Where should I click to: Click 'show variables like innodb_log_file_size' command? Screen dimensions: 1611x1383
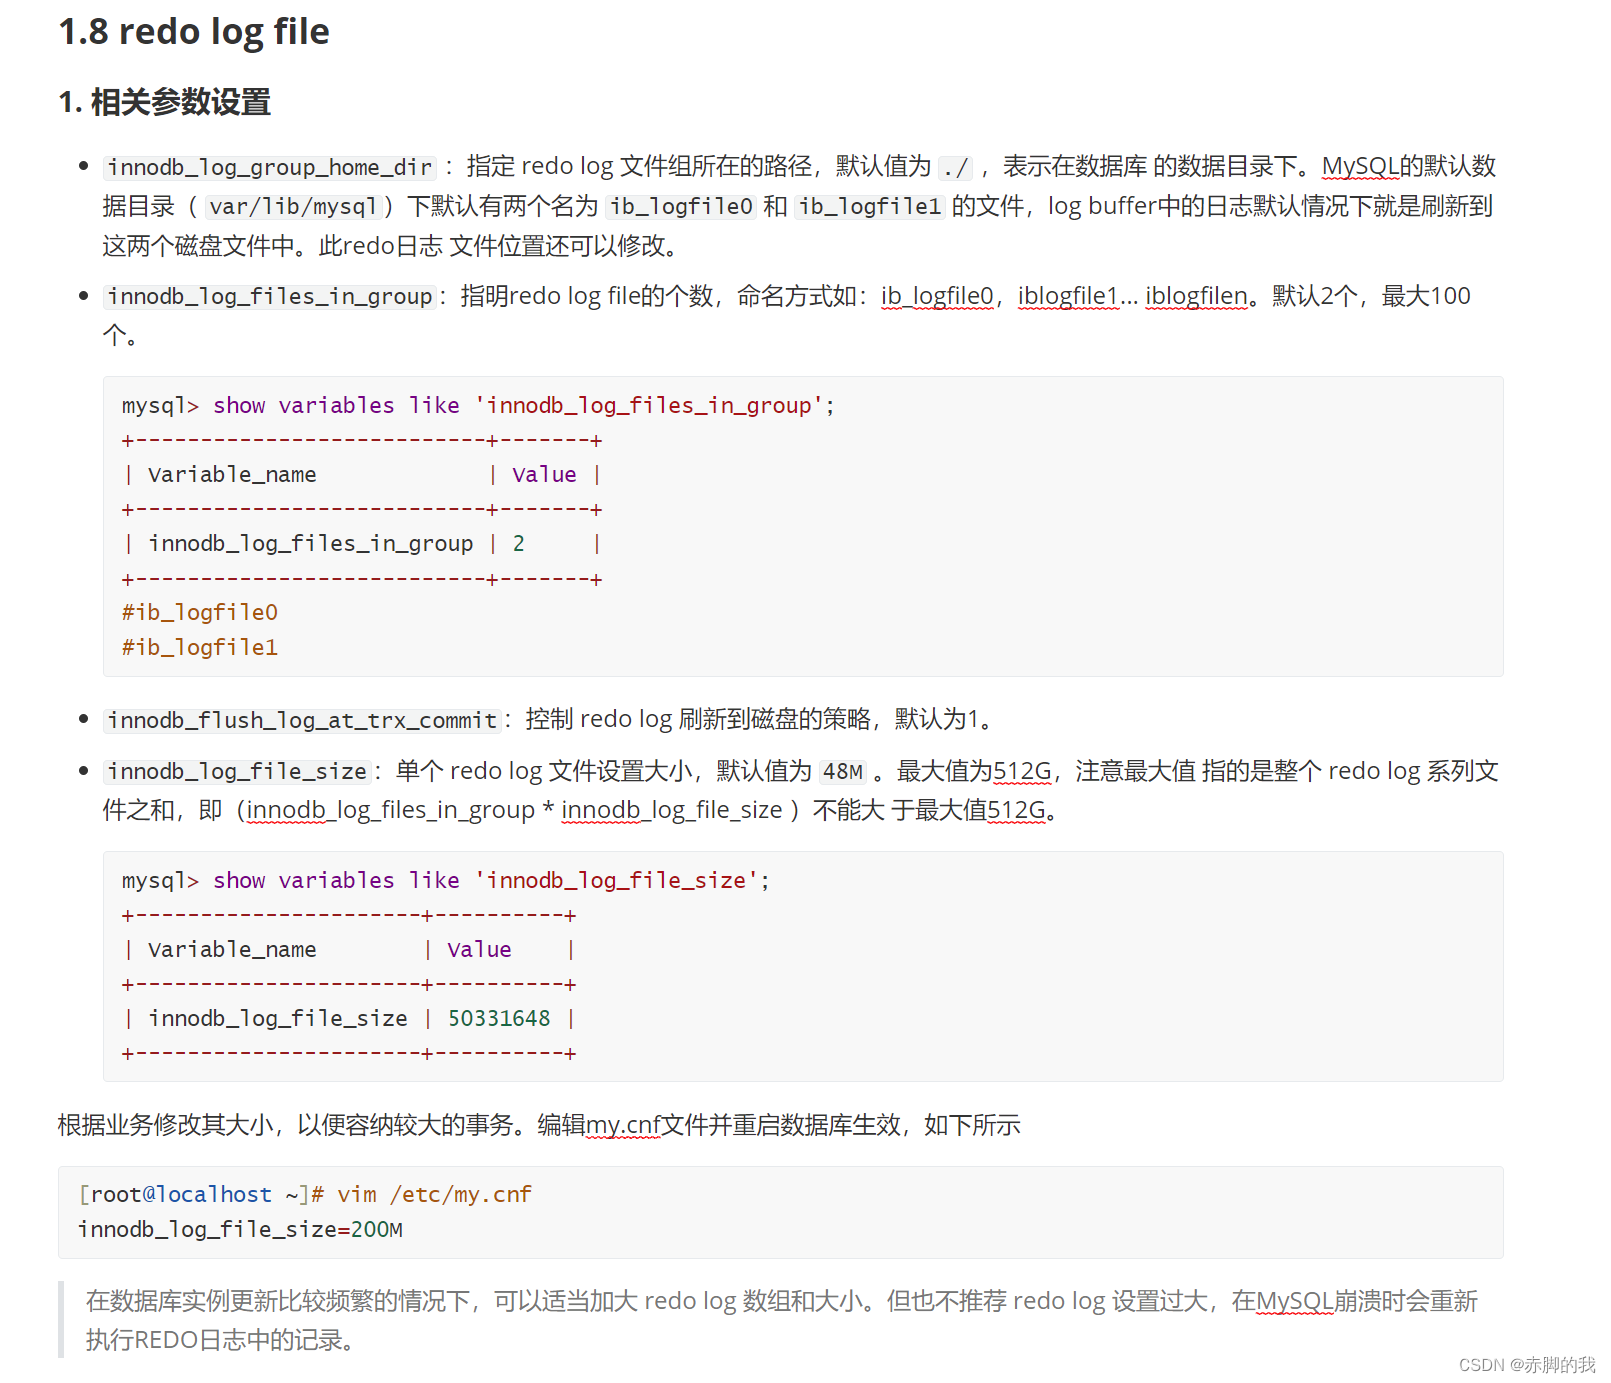coord(446,881)
